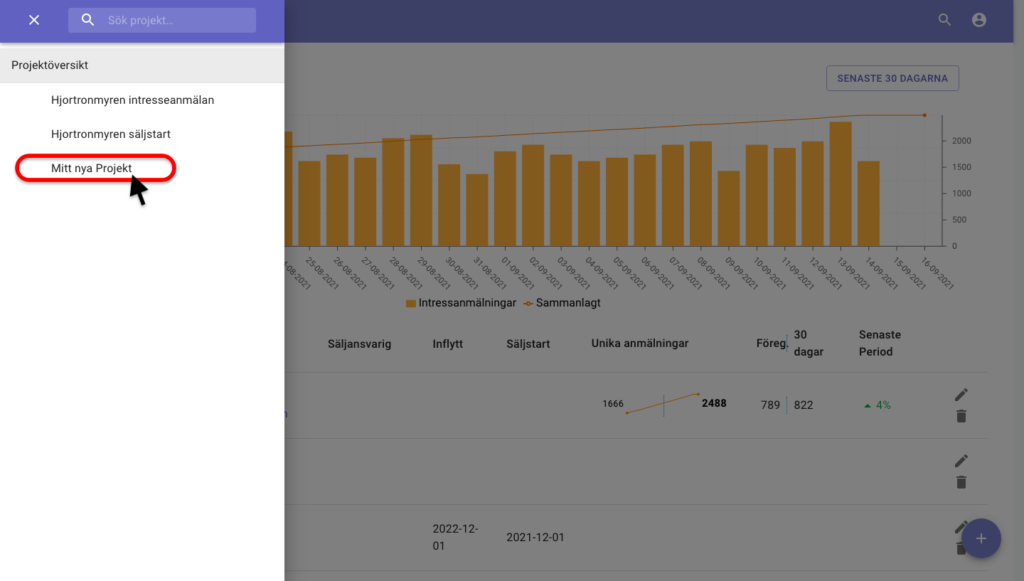
Task: Edit the first project row pencil icon
Action: click(x=961, y=394)
